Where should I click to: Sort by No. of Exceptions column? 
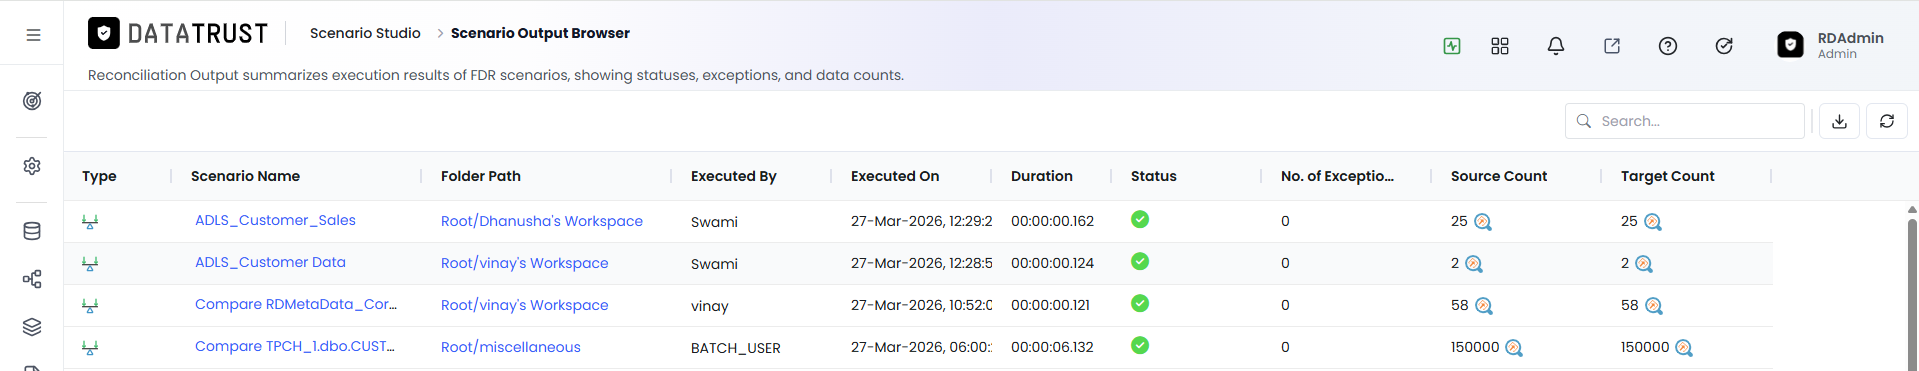(x=1337, y=176)
